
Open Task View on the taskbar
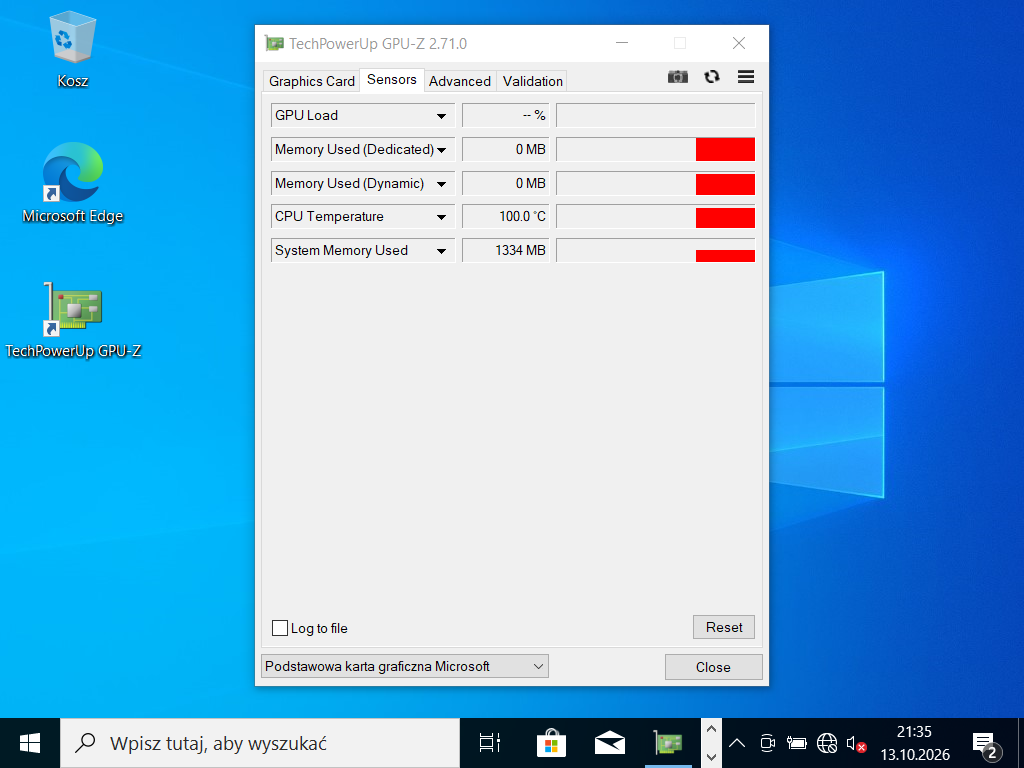click(x=489, y=743)
